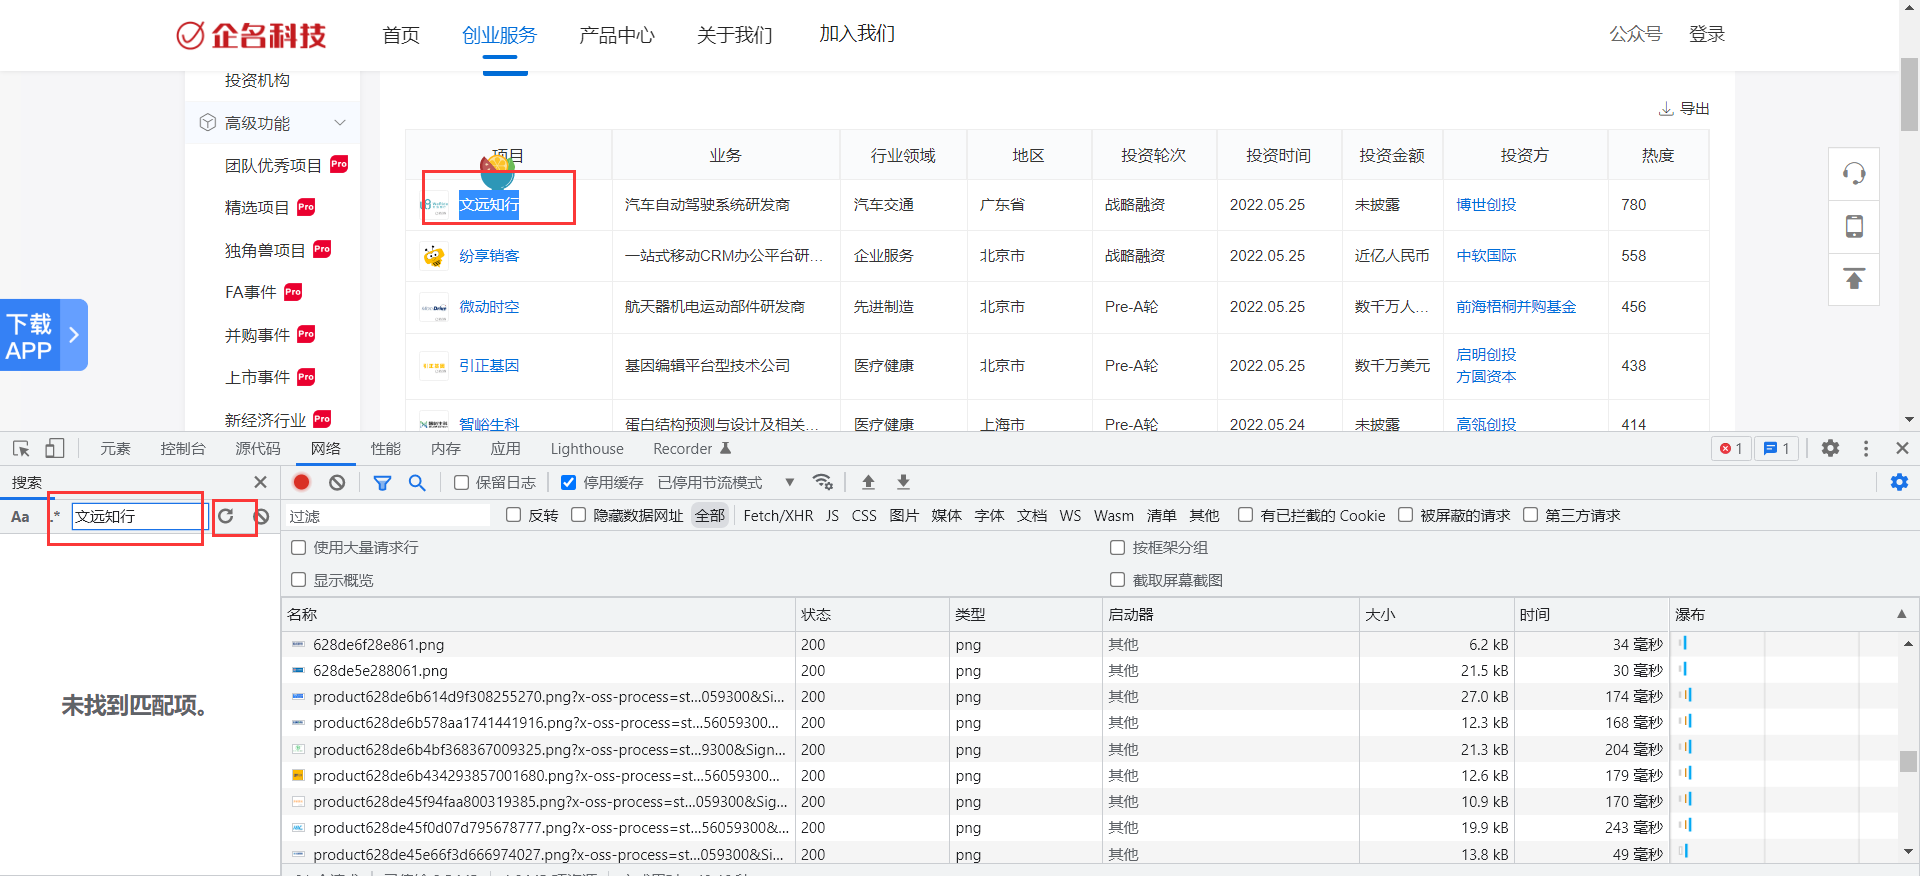This screenshot has height=876, width=1920.
Task: Click the back-to-top arrow icon
Action: pyautogui.click(x=1854, y=279)
